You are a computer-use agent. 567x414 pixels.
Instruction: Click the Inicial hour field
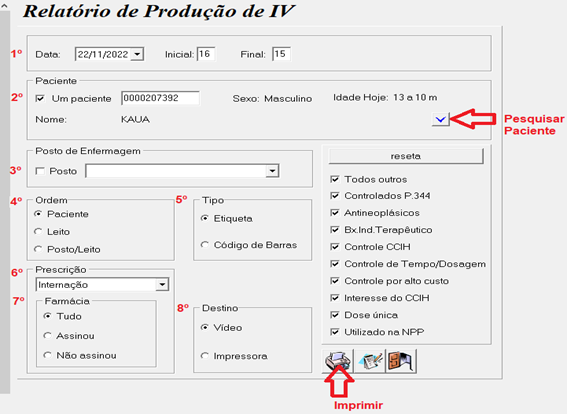206,54
